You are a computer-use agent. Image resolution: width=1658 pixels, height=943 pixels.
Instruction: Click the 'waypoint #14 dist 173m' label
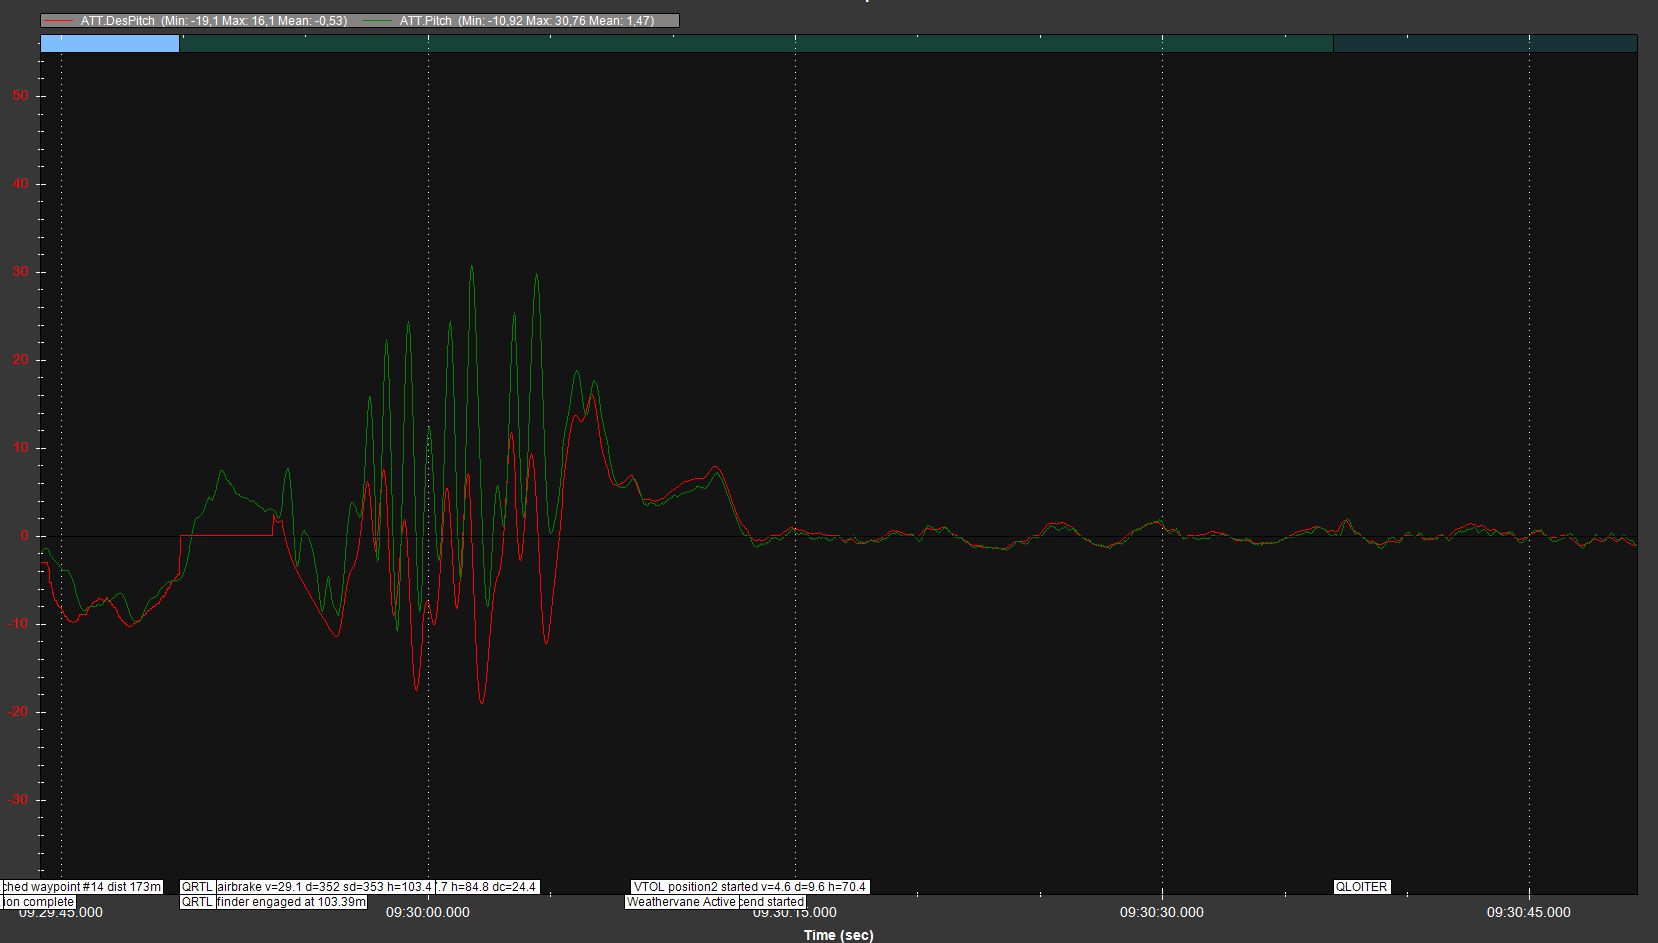click(81, 887)
